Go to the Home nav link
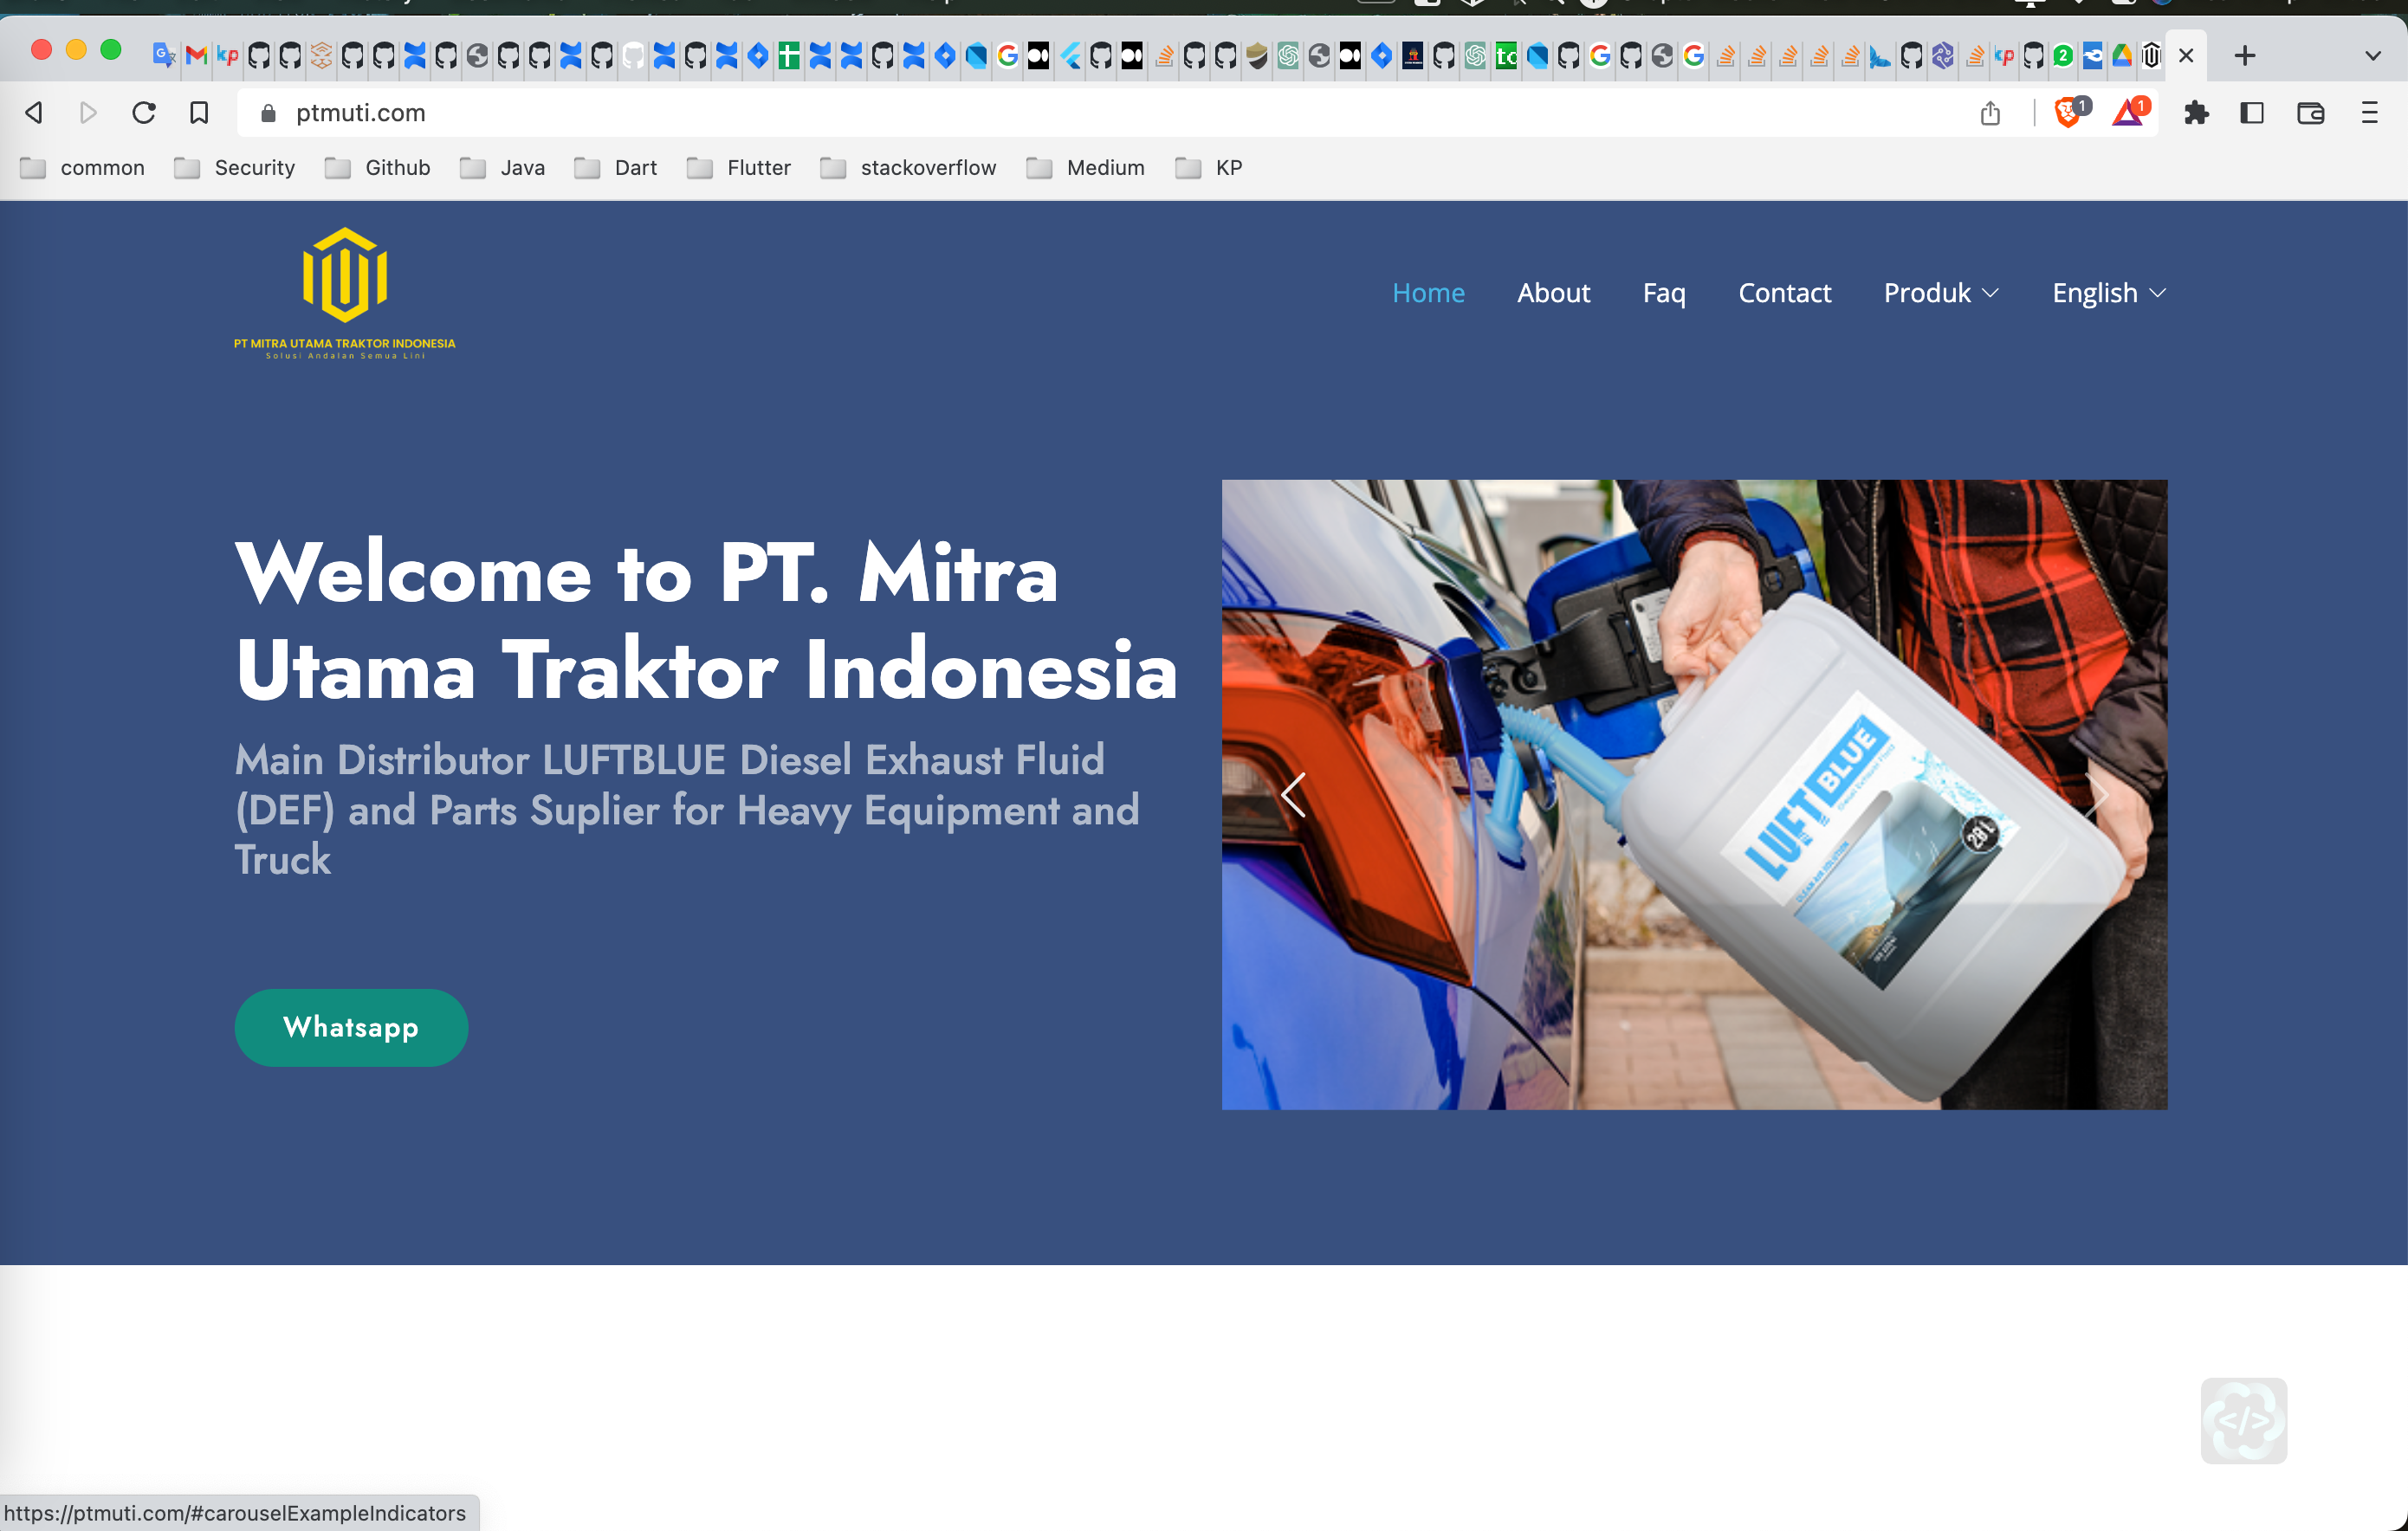This screenshot has height=1531, width=2408. click(1428, 293)
